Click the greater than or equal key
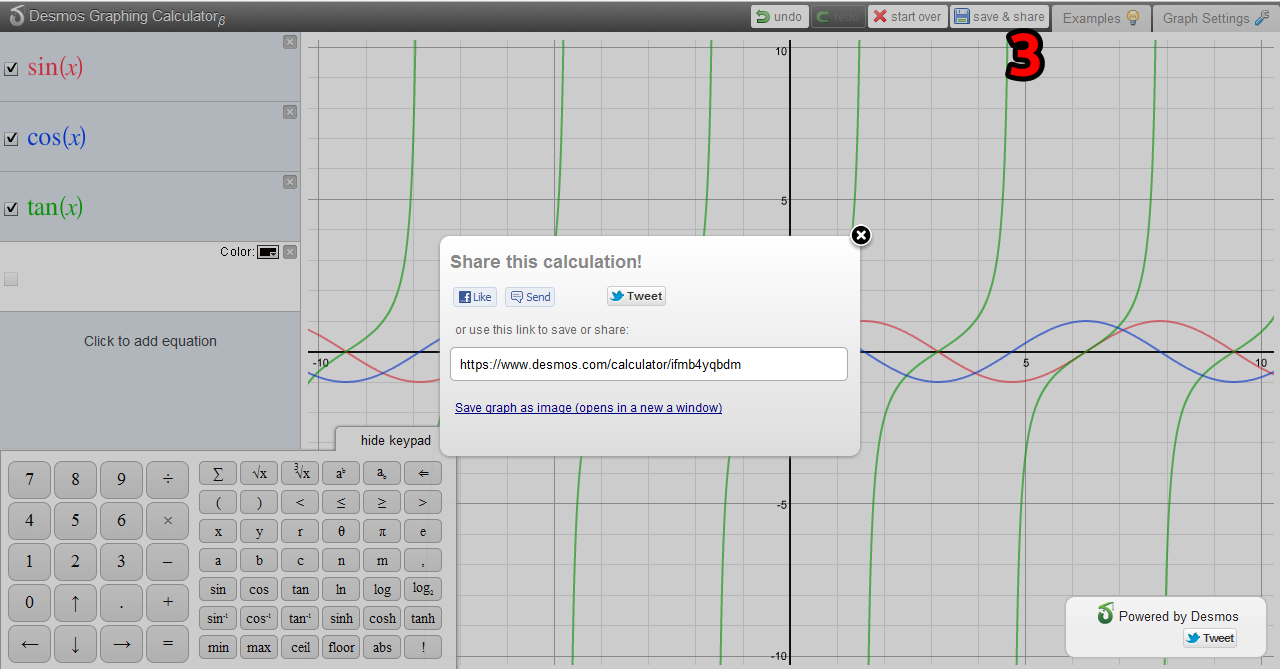Viewport: 1280px width, 669px height. (382, 502)
